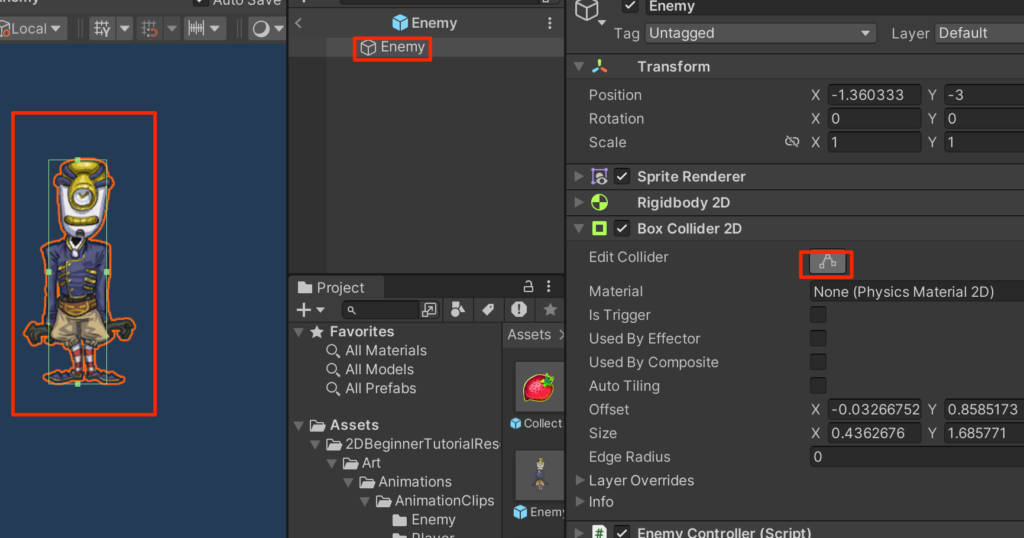Toggle the Enemy GameObject active checkbox
This screenshot has width=1024, height=538.
pyautogui.click(x=630, y=6)
